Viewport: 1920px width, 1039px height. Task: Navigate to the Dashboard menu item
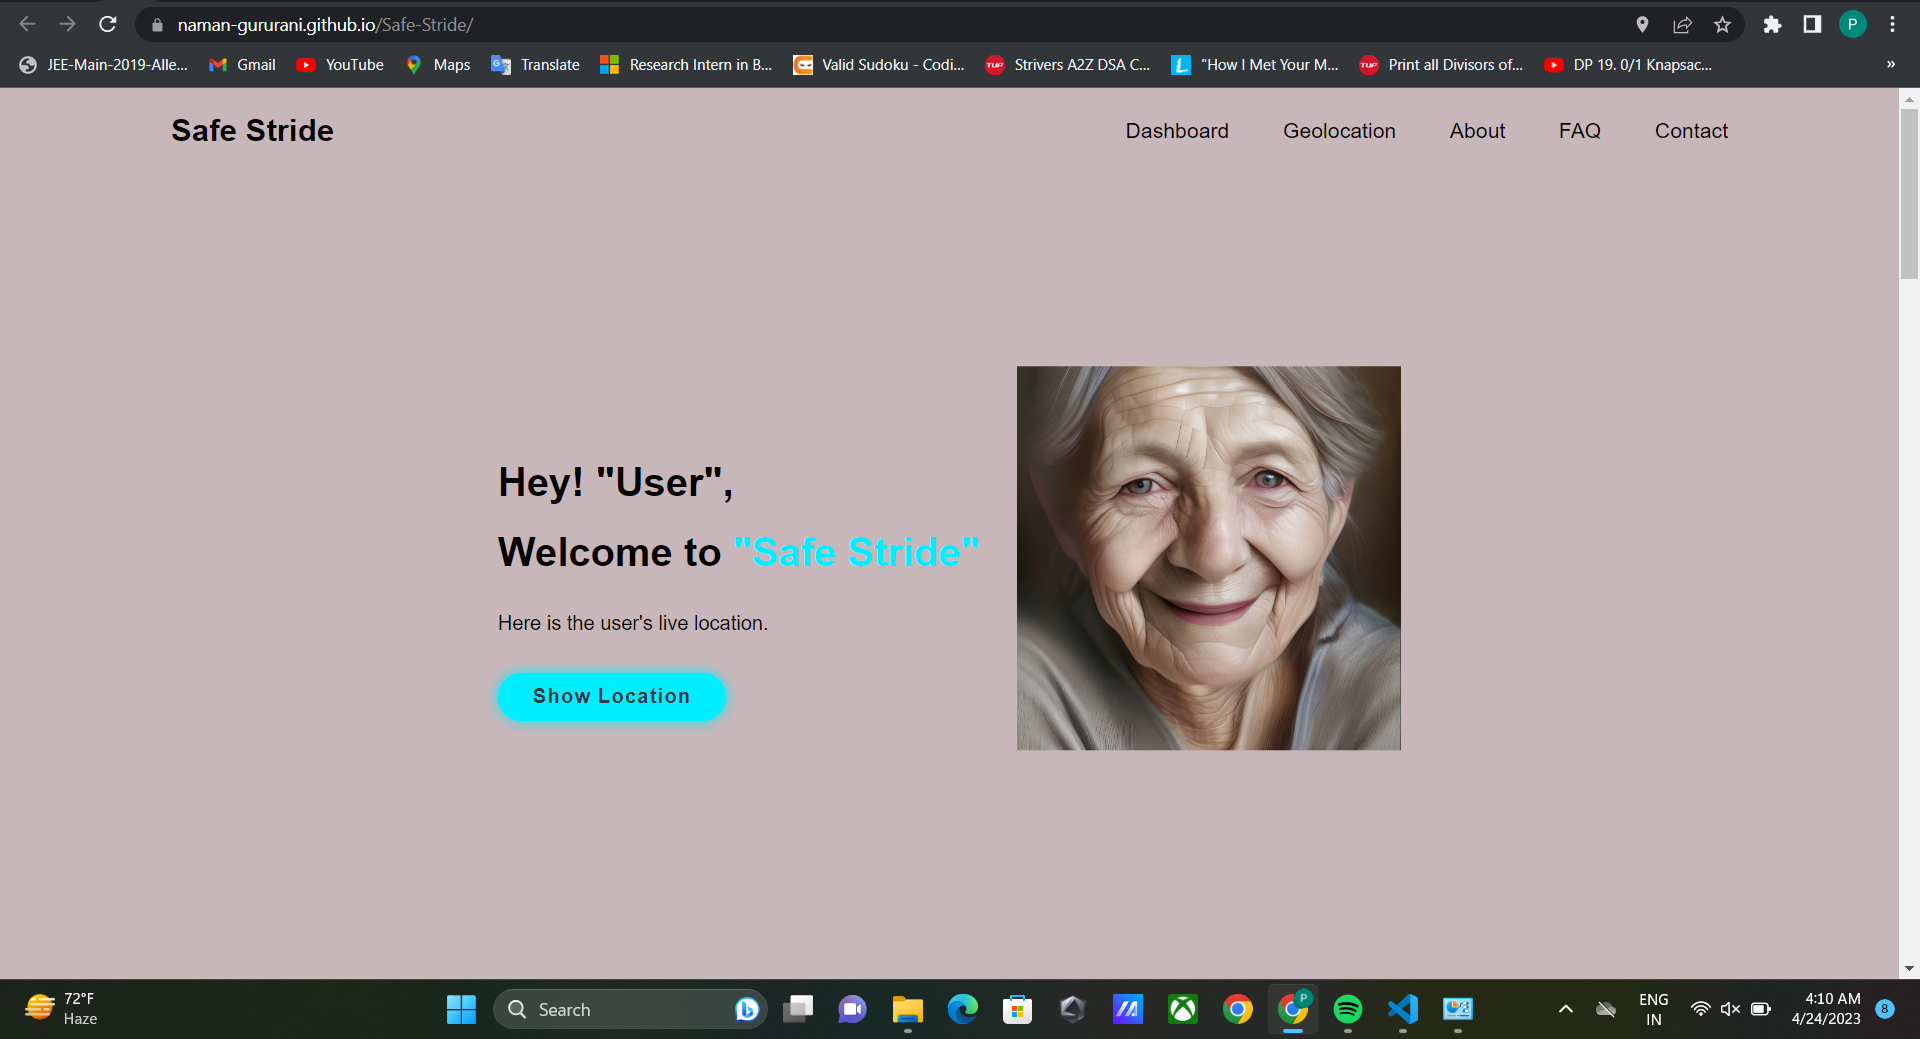coord(1177,130)
